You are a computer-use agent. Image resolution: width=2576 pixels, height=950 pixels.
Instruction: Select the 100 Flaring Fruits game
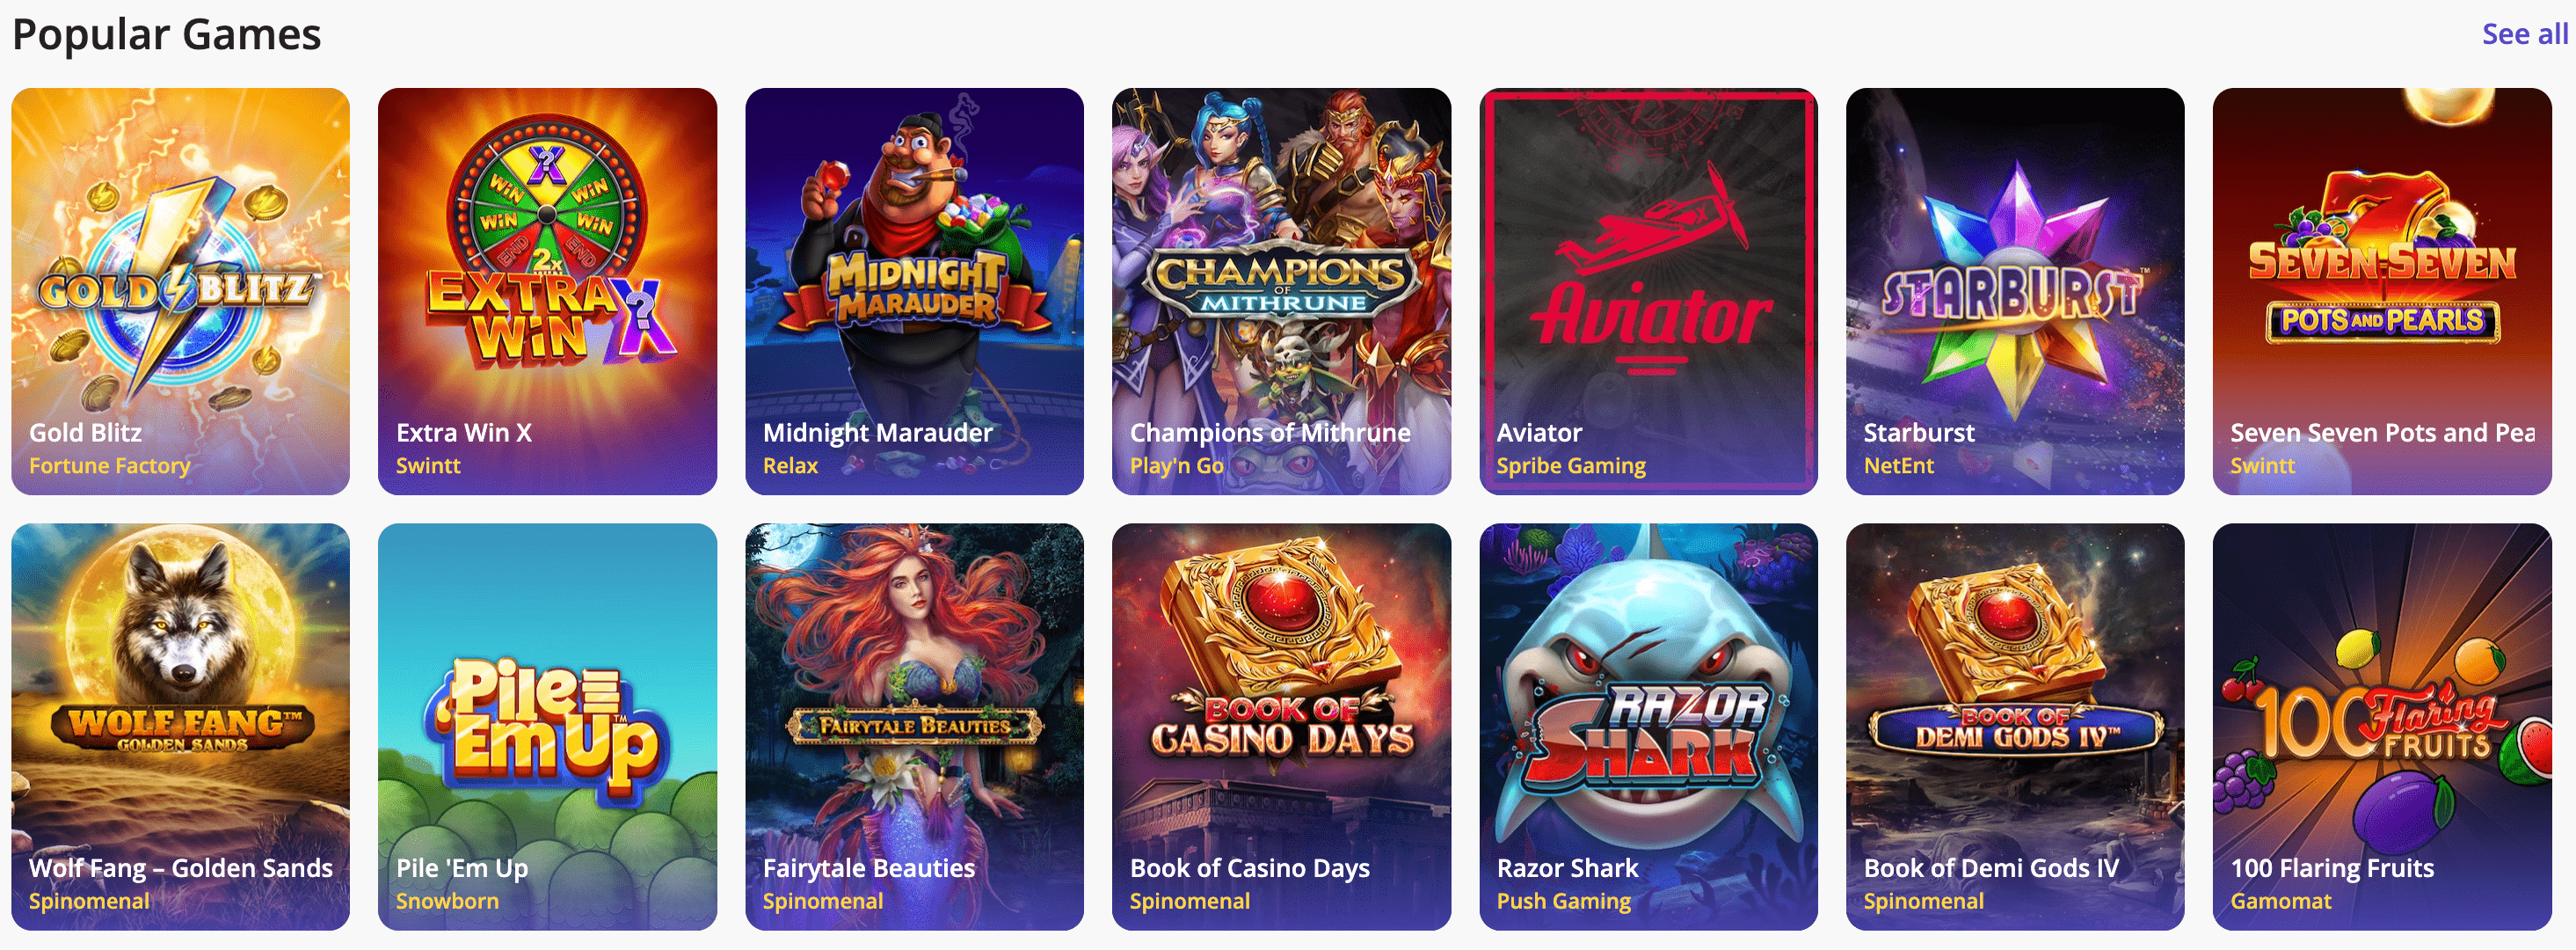tap(2382, 727)
